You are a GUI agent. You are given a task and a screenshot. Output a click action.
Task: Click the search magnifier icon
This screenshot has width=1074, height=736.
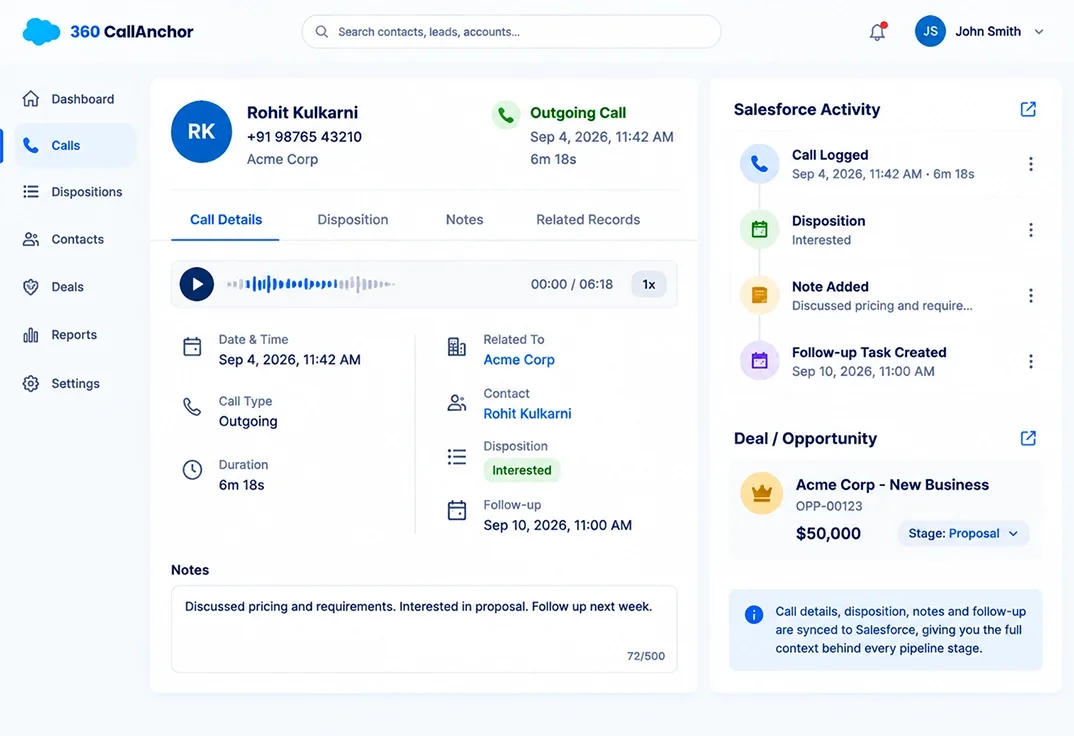tap(321, 31)
